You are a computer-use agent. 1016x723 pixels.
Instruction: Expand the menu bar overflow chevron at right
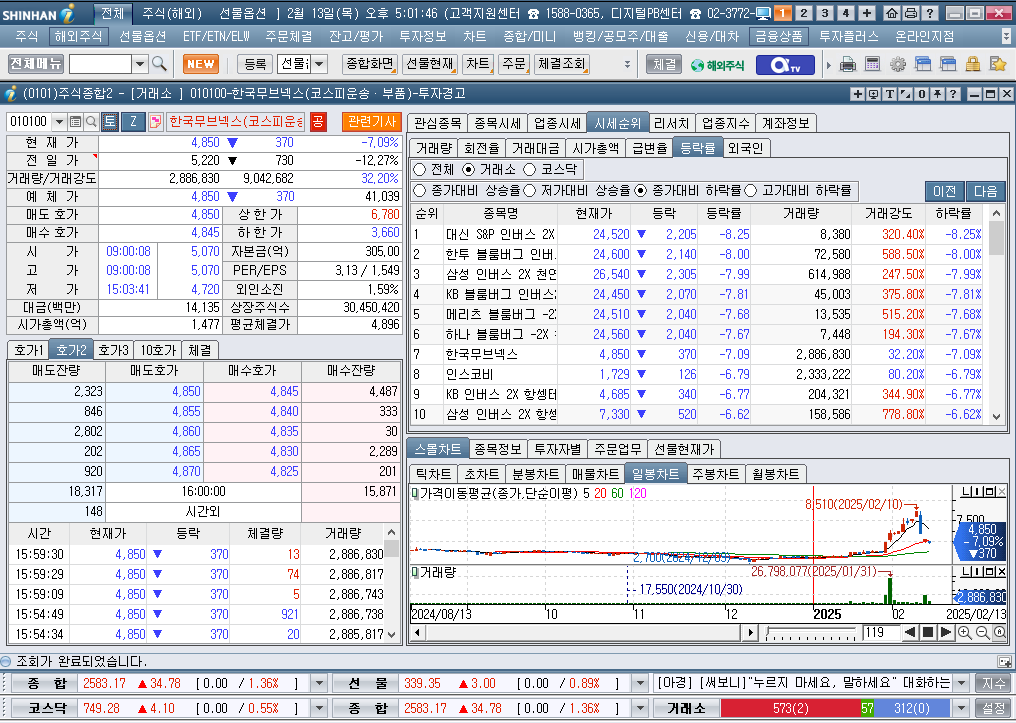tap(1006, 36)
